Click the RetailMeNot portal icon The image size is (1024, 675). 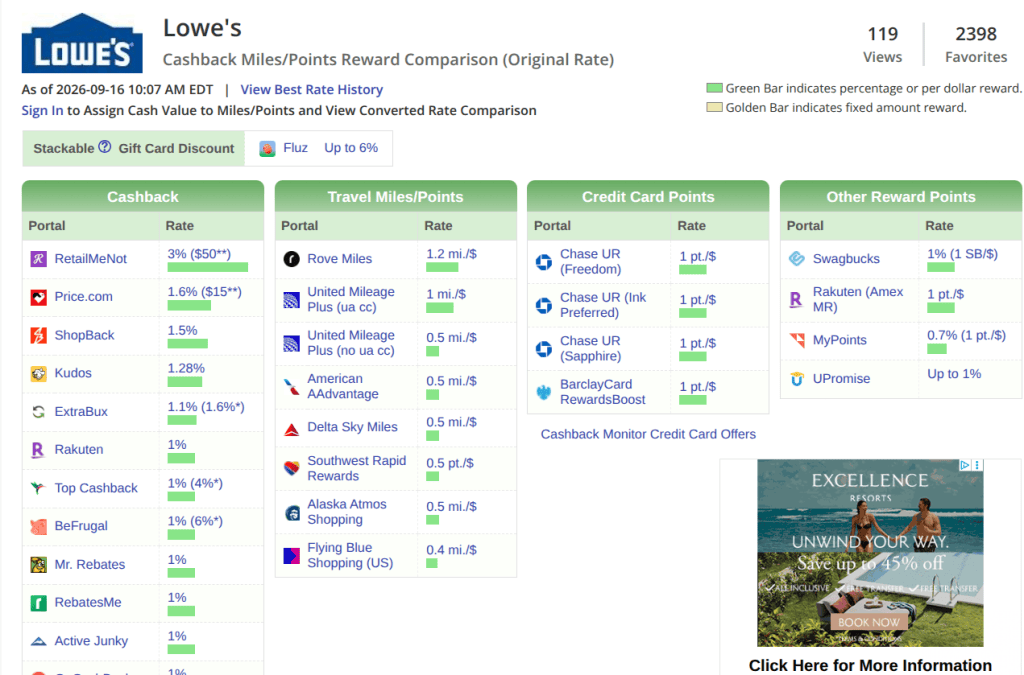coord(39,259)
